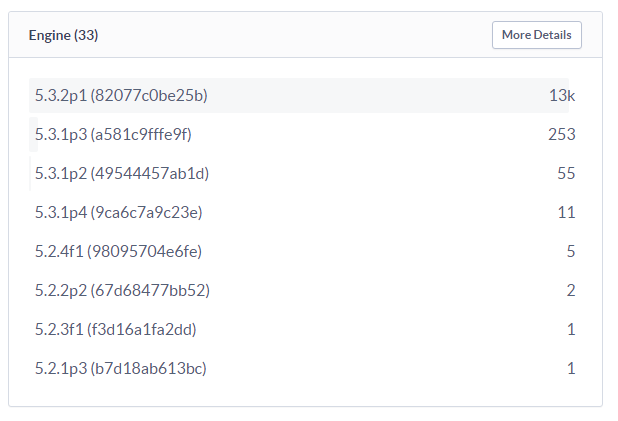Click the 253 count value

coord(562,134)
